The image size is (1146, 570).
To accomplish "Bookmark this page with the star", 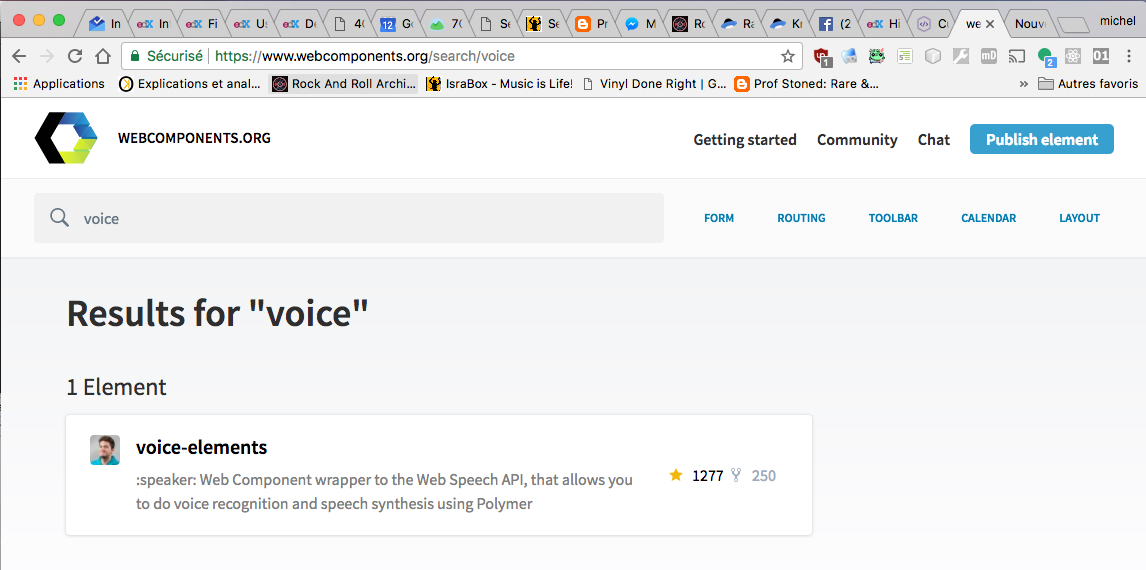I will [788, 56].
